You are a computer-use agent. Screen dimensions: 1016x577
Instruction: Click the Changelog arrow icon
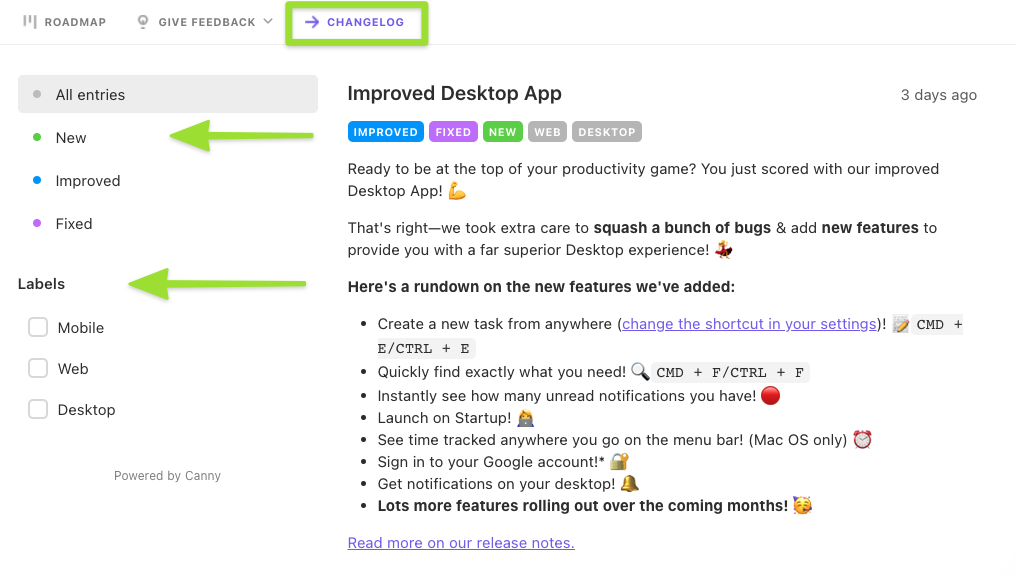pos(312,22)
